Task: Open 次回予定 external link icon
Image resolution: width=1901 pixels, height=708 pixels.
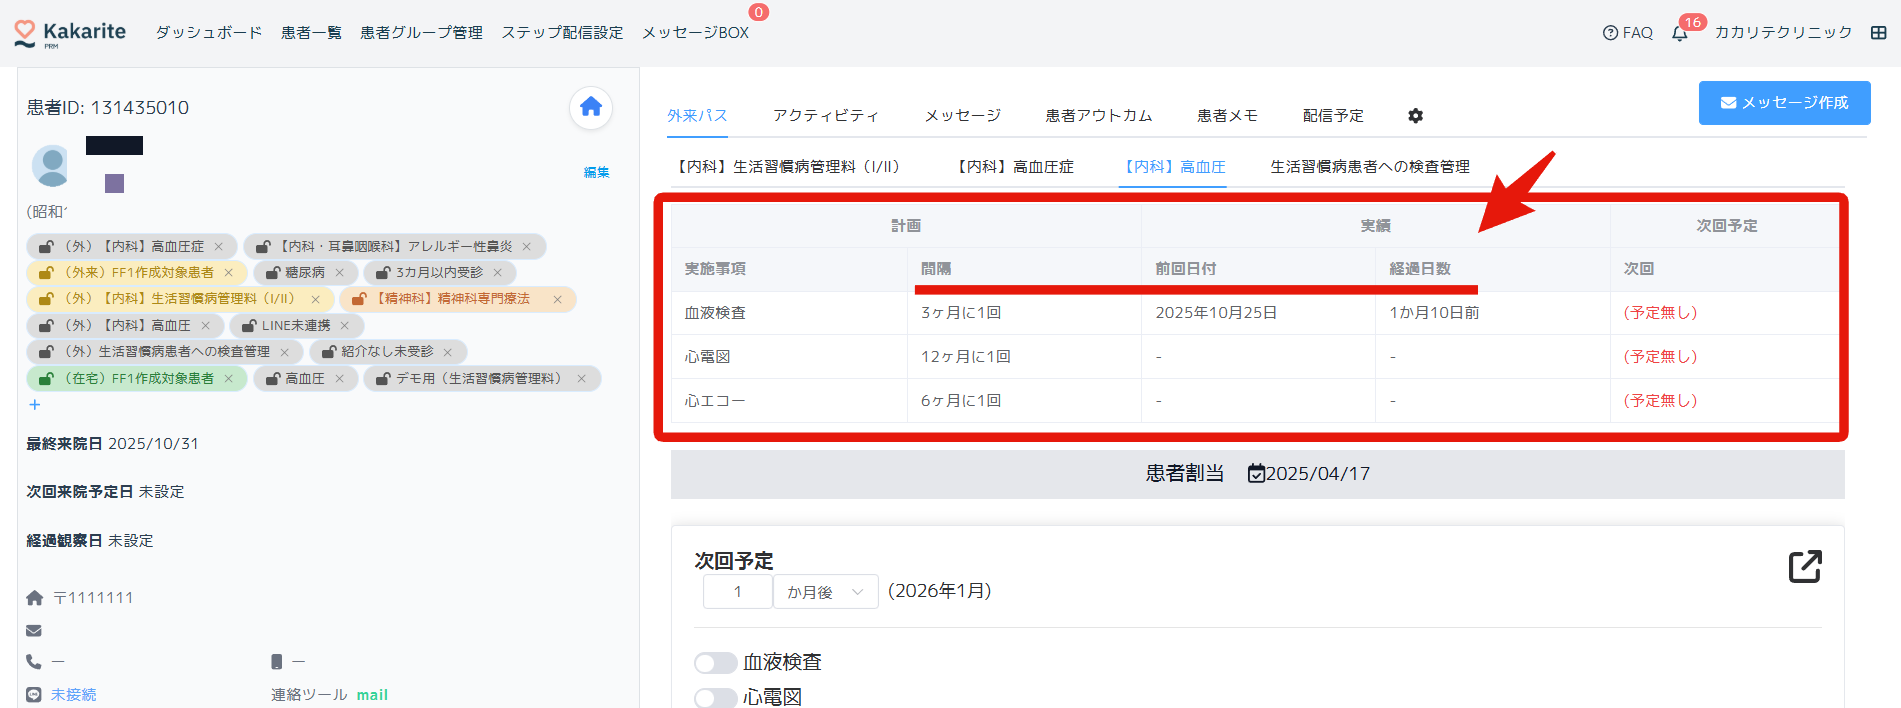Action: 1804,566
